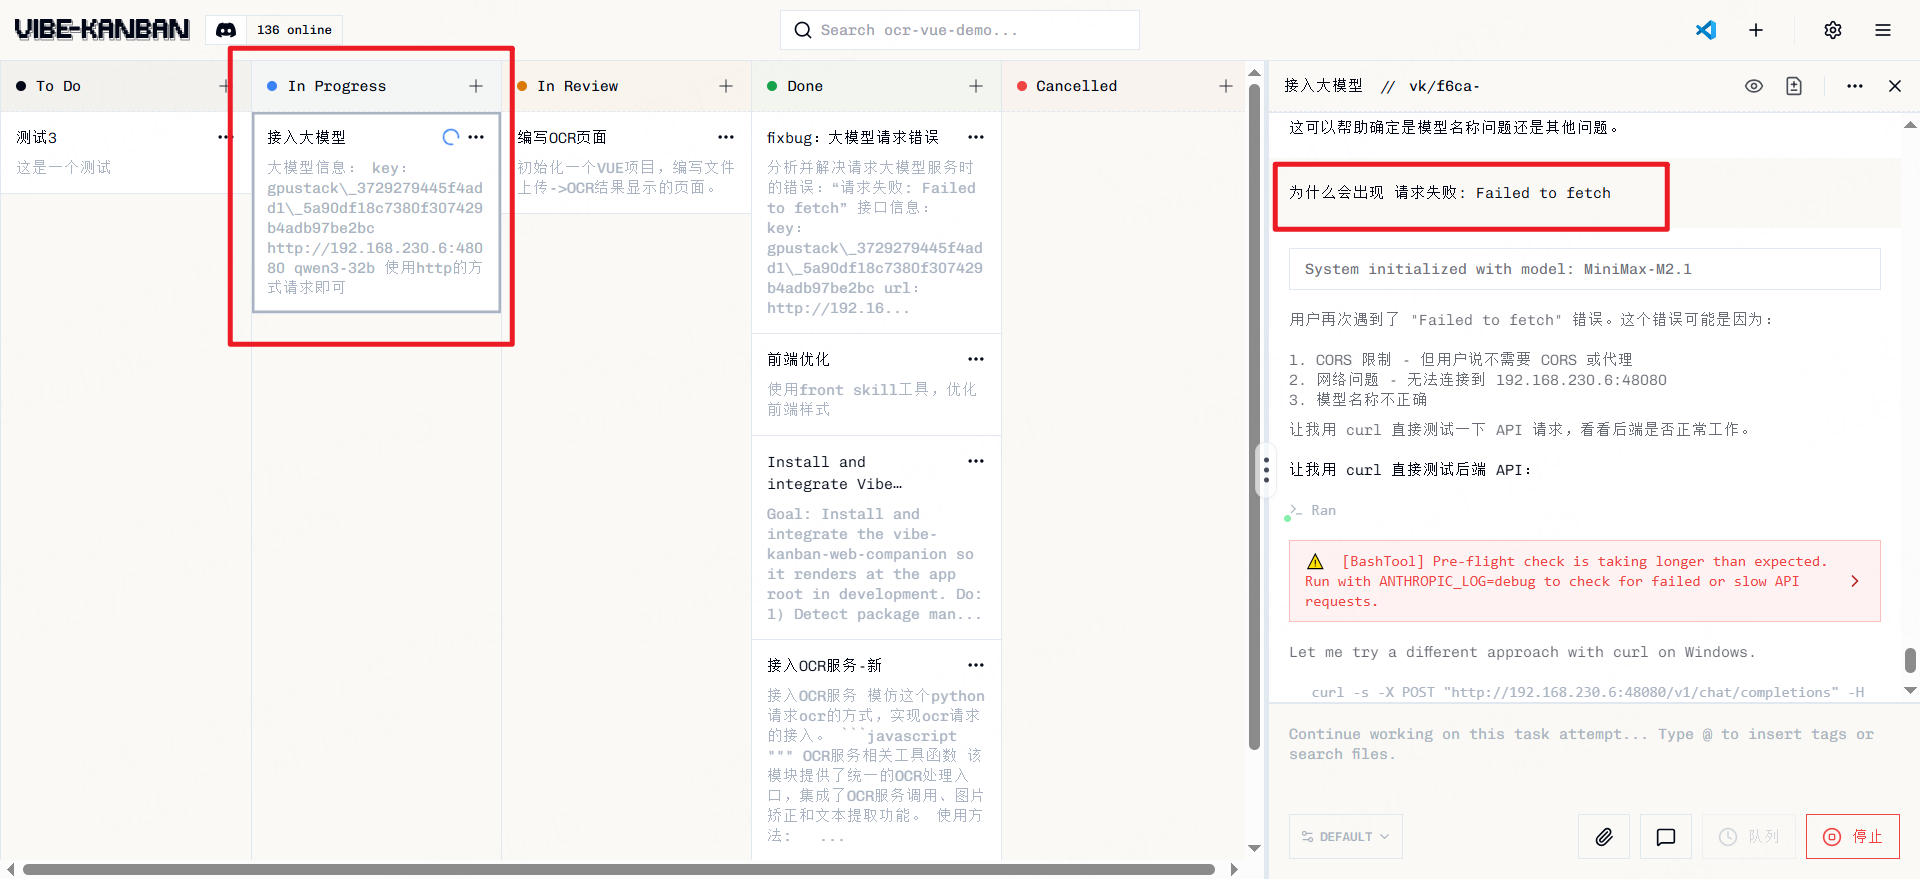Focus the search ocr-vue-demo field

(960, 30)
